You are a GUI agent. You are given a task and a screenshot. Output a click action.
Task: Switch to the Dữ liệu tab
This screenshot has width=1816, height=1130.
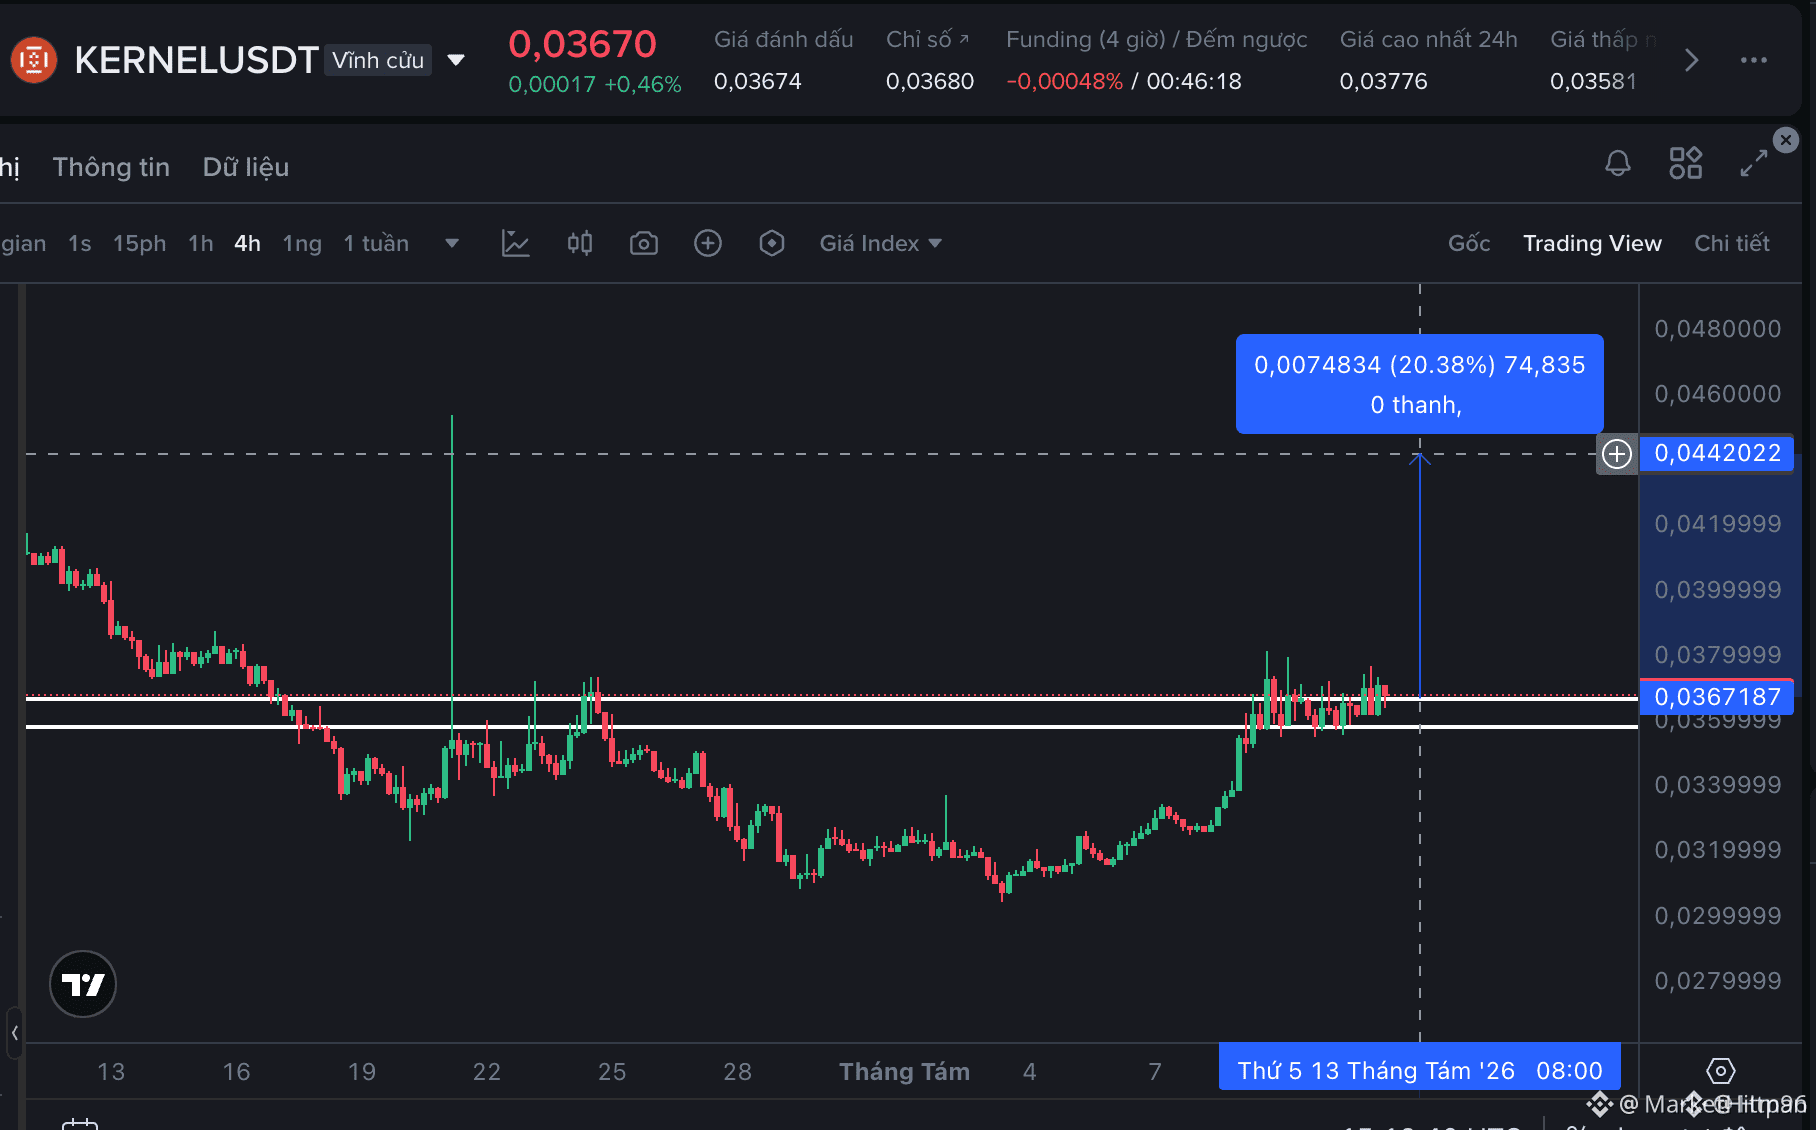(x=246, y=167)
